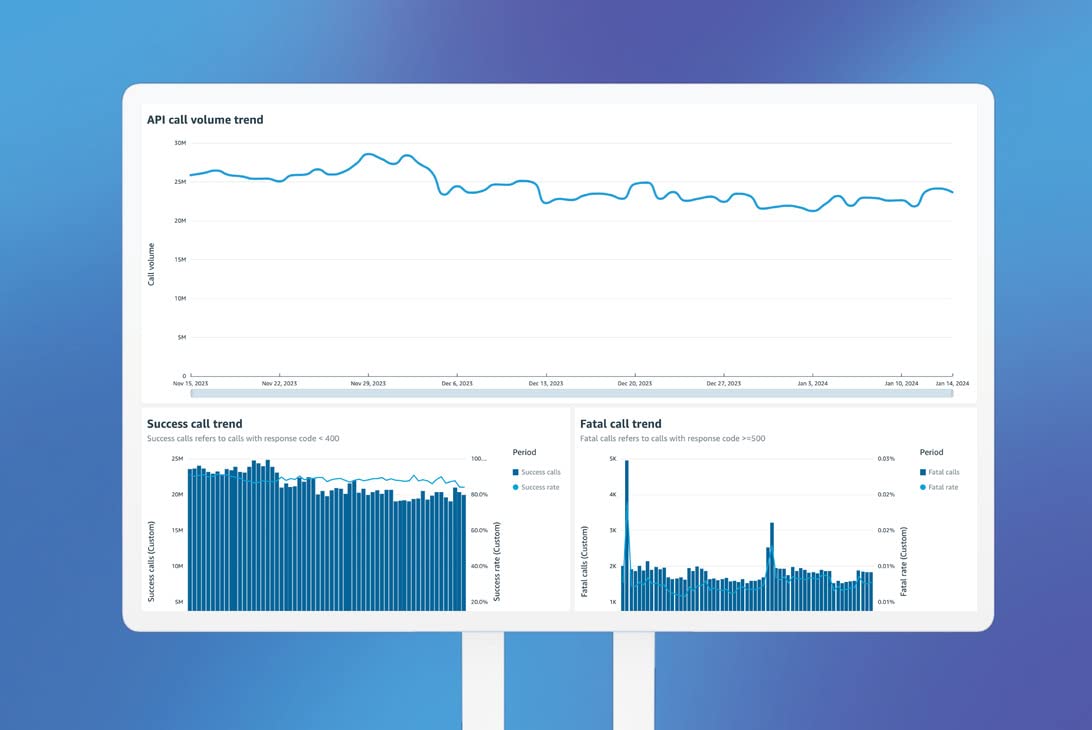This screenshot has width=1092, height=730.
Task: Click the Fatal calls square legend marker
Action: 922,472
